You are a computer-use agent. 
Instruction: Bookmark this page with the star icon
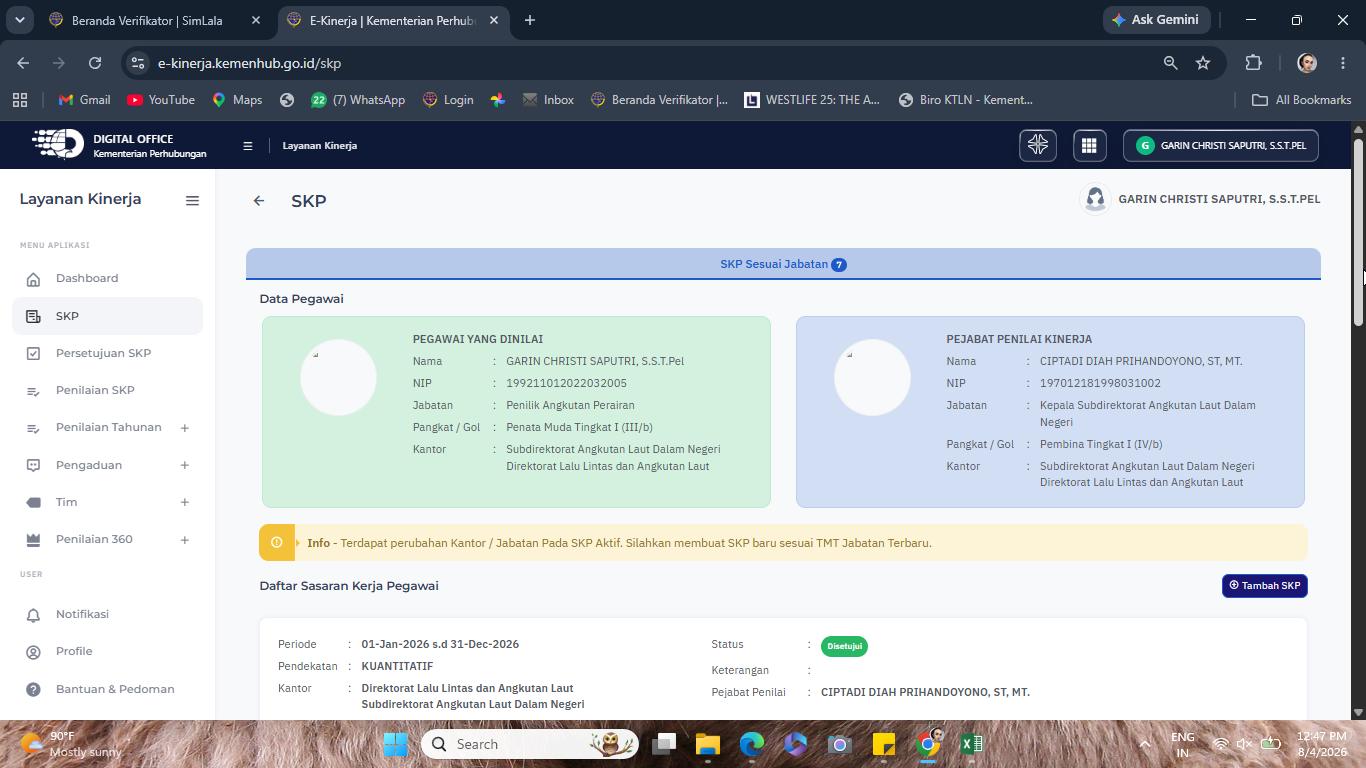(x=1203, y=63)
